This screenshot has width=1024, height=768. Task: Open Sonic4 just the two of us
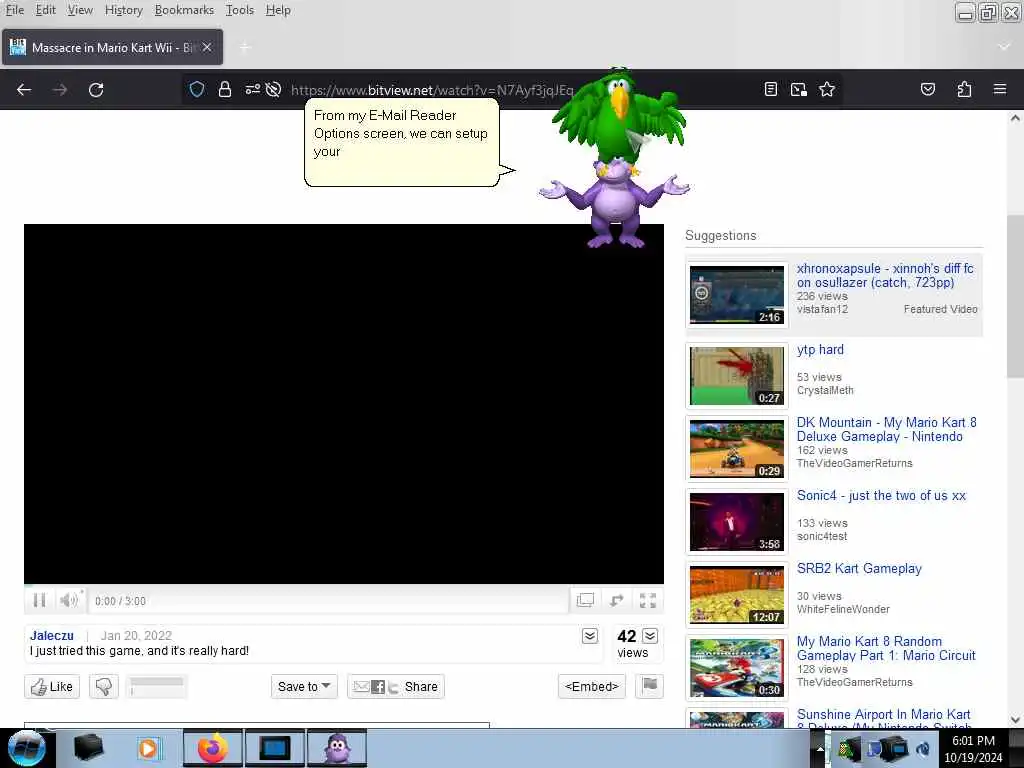click(881, 495)
